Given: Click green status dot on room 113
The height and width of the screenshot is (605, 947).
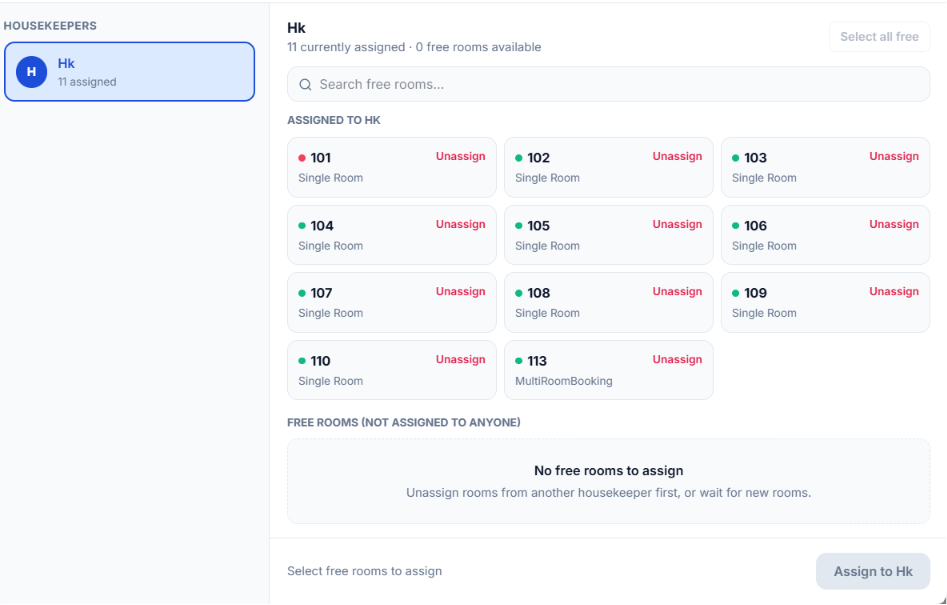Looking at the screenshot, I should pyautogui.click(x=519, y=361).
